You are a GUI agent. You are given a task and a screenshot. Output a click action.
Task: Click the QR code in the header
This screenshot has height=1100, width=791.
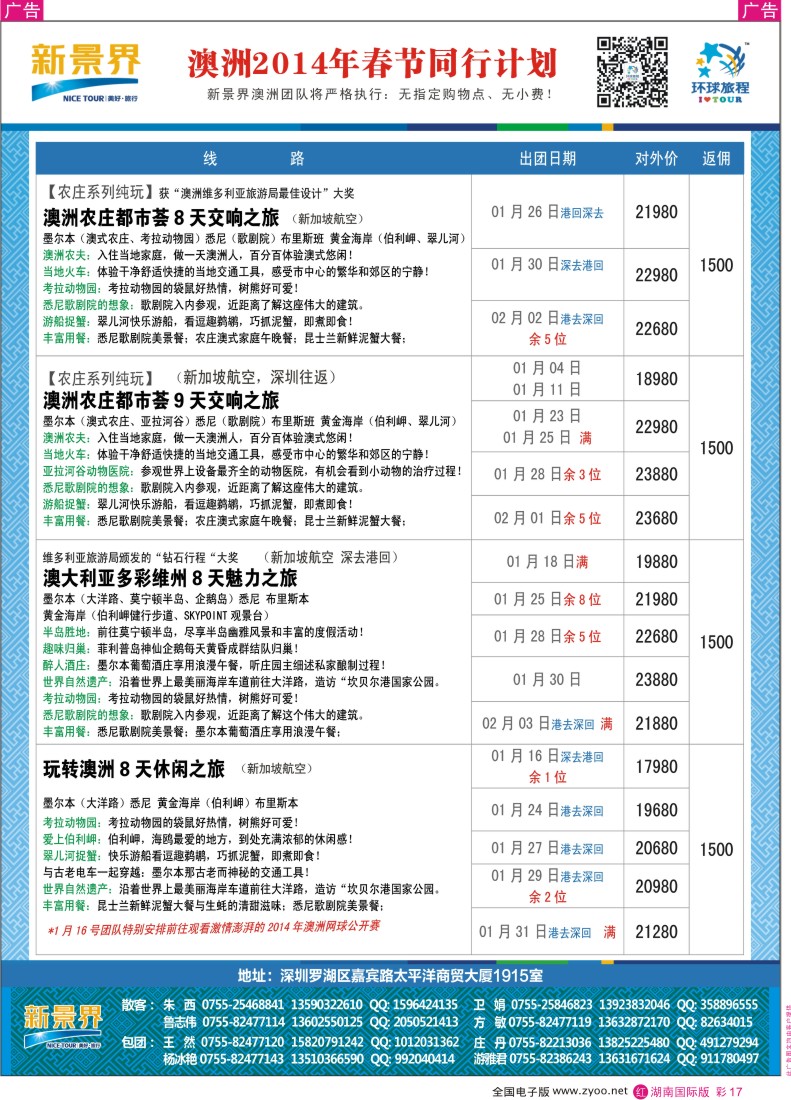pyautogui.click(x=632, y=72)
